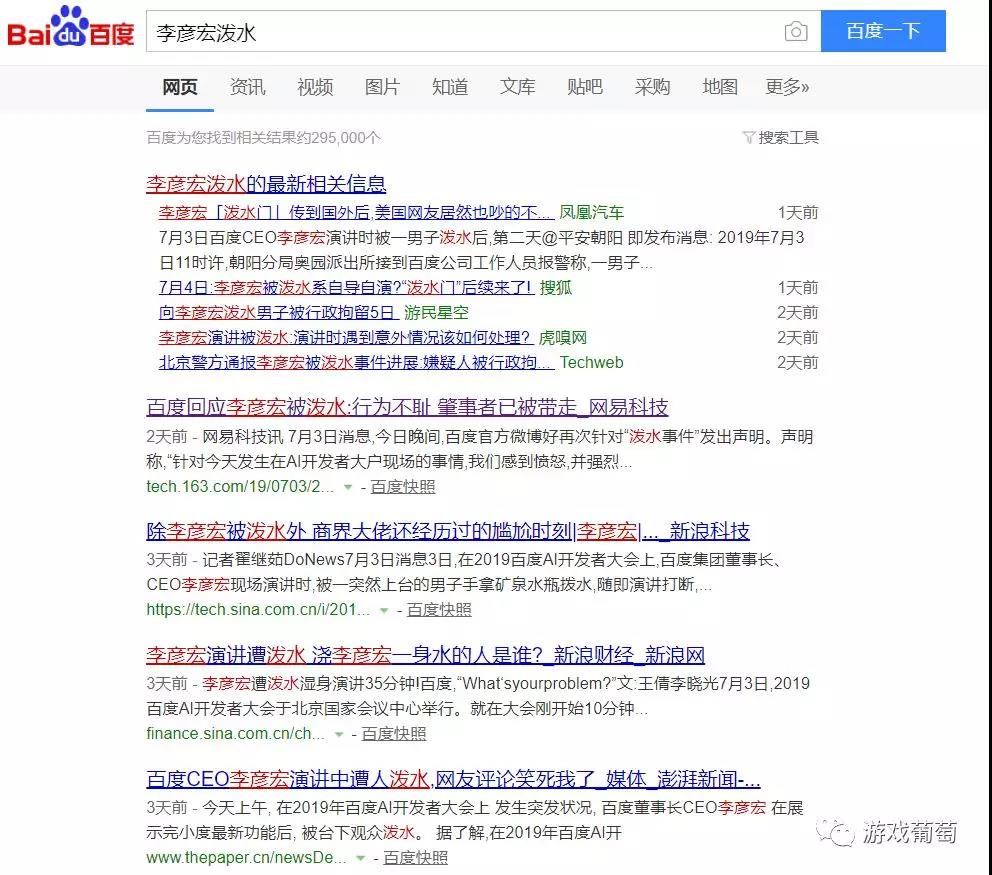Switch to the 资讯 tab
The width and height of the screenshot is (992, 875).
(247, 87)
